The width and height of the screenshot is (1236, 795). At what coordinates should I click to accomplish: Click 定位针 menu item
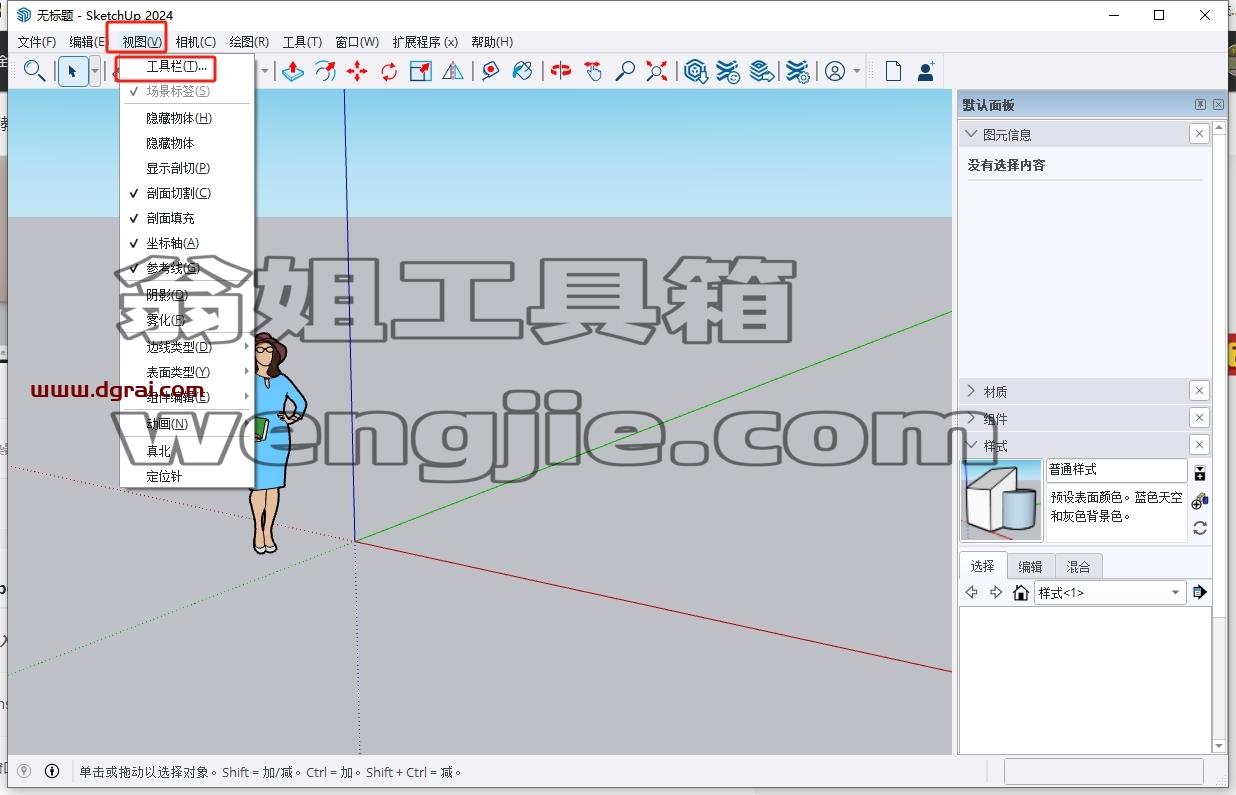point(186,476)
